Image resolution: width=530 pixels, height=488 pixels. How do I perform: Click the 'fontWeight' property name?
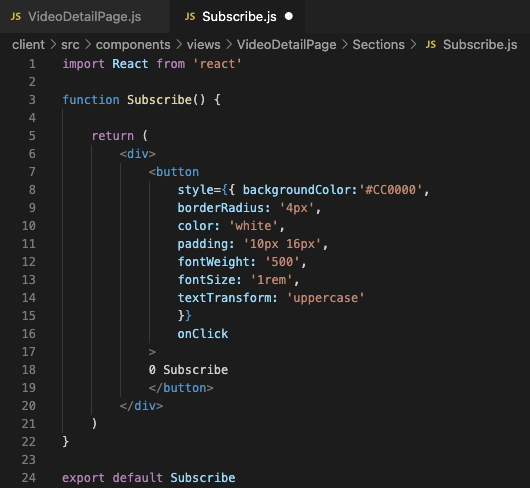214,262
